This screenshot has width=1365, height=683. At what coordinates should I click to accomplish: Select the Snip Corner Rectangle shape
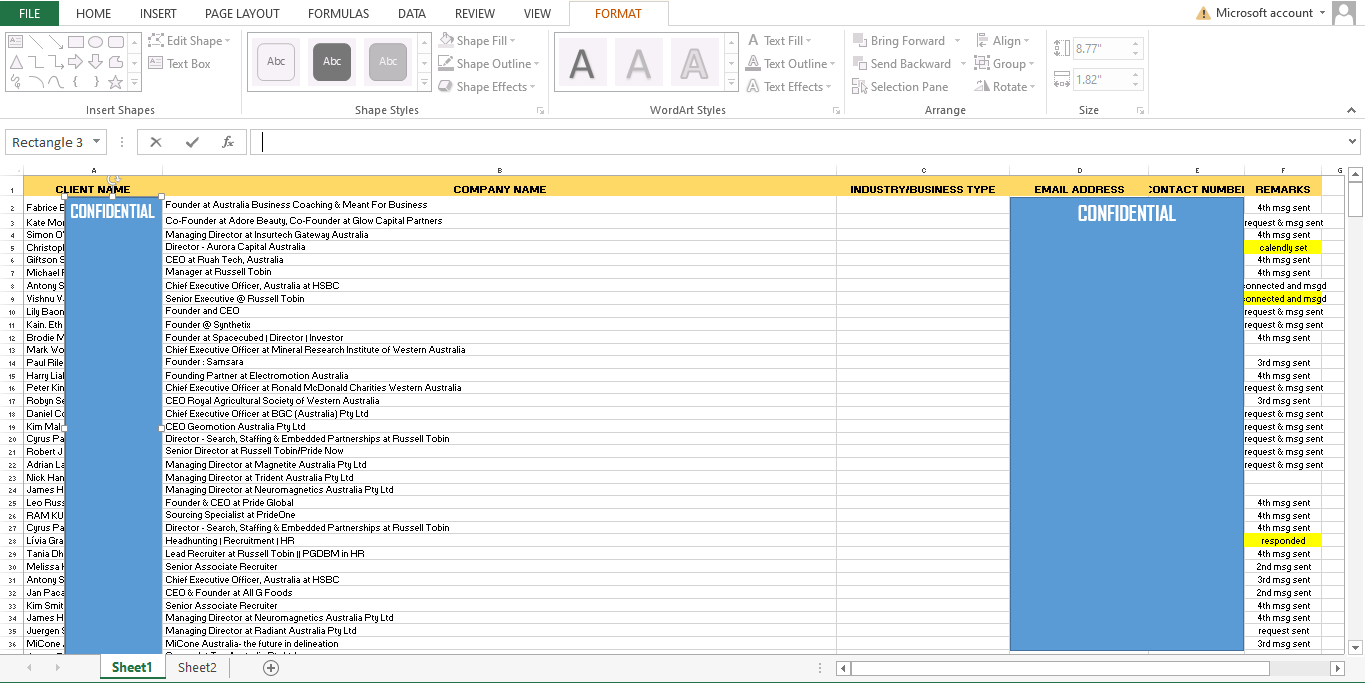click(x=116, y=62)
